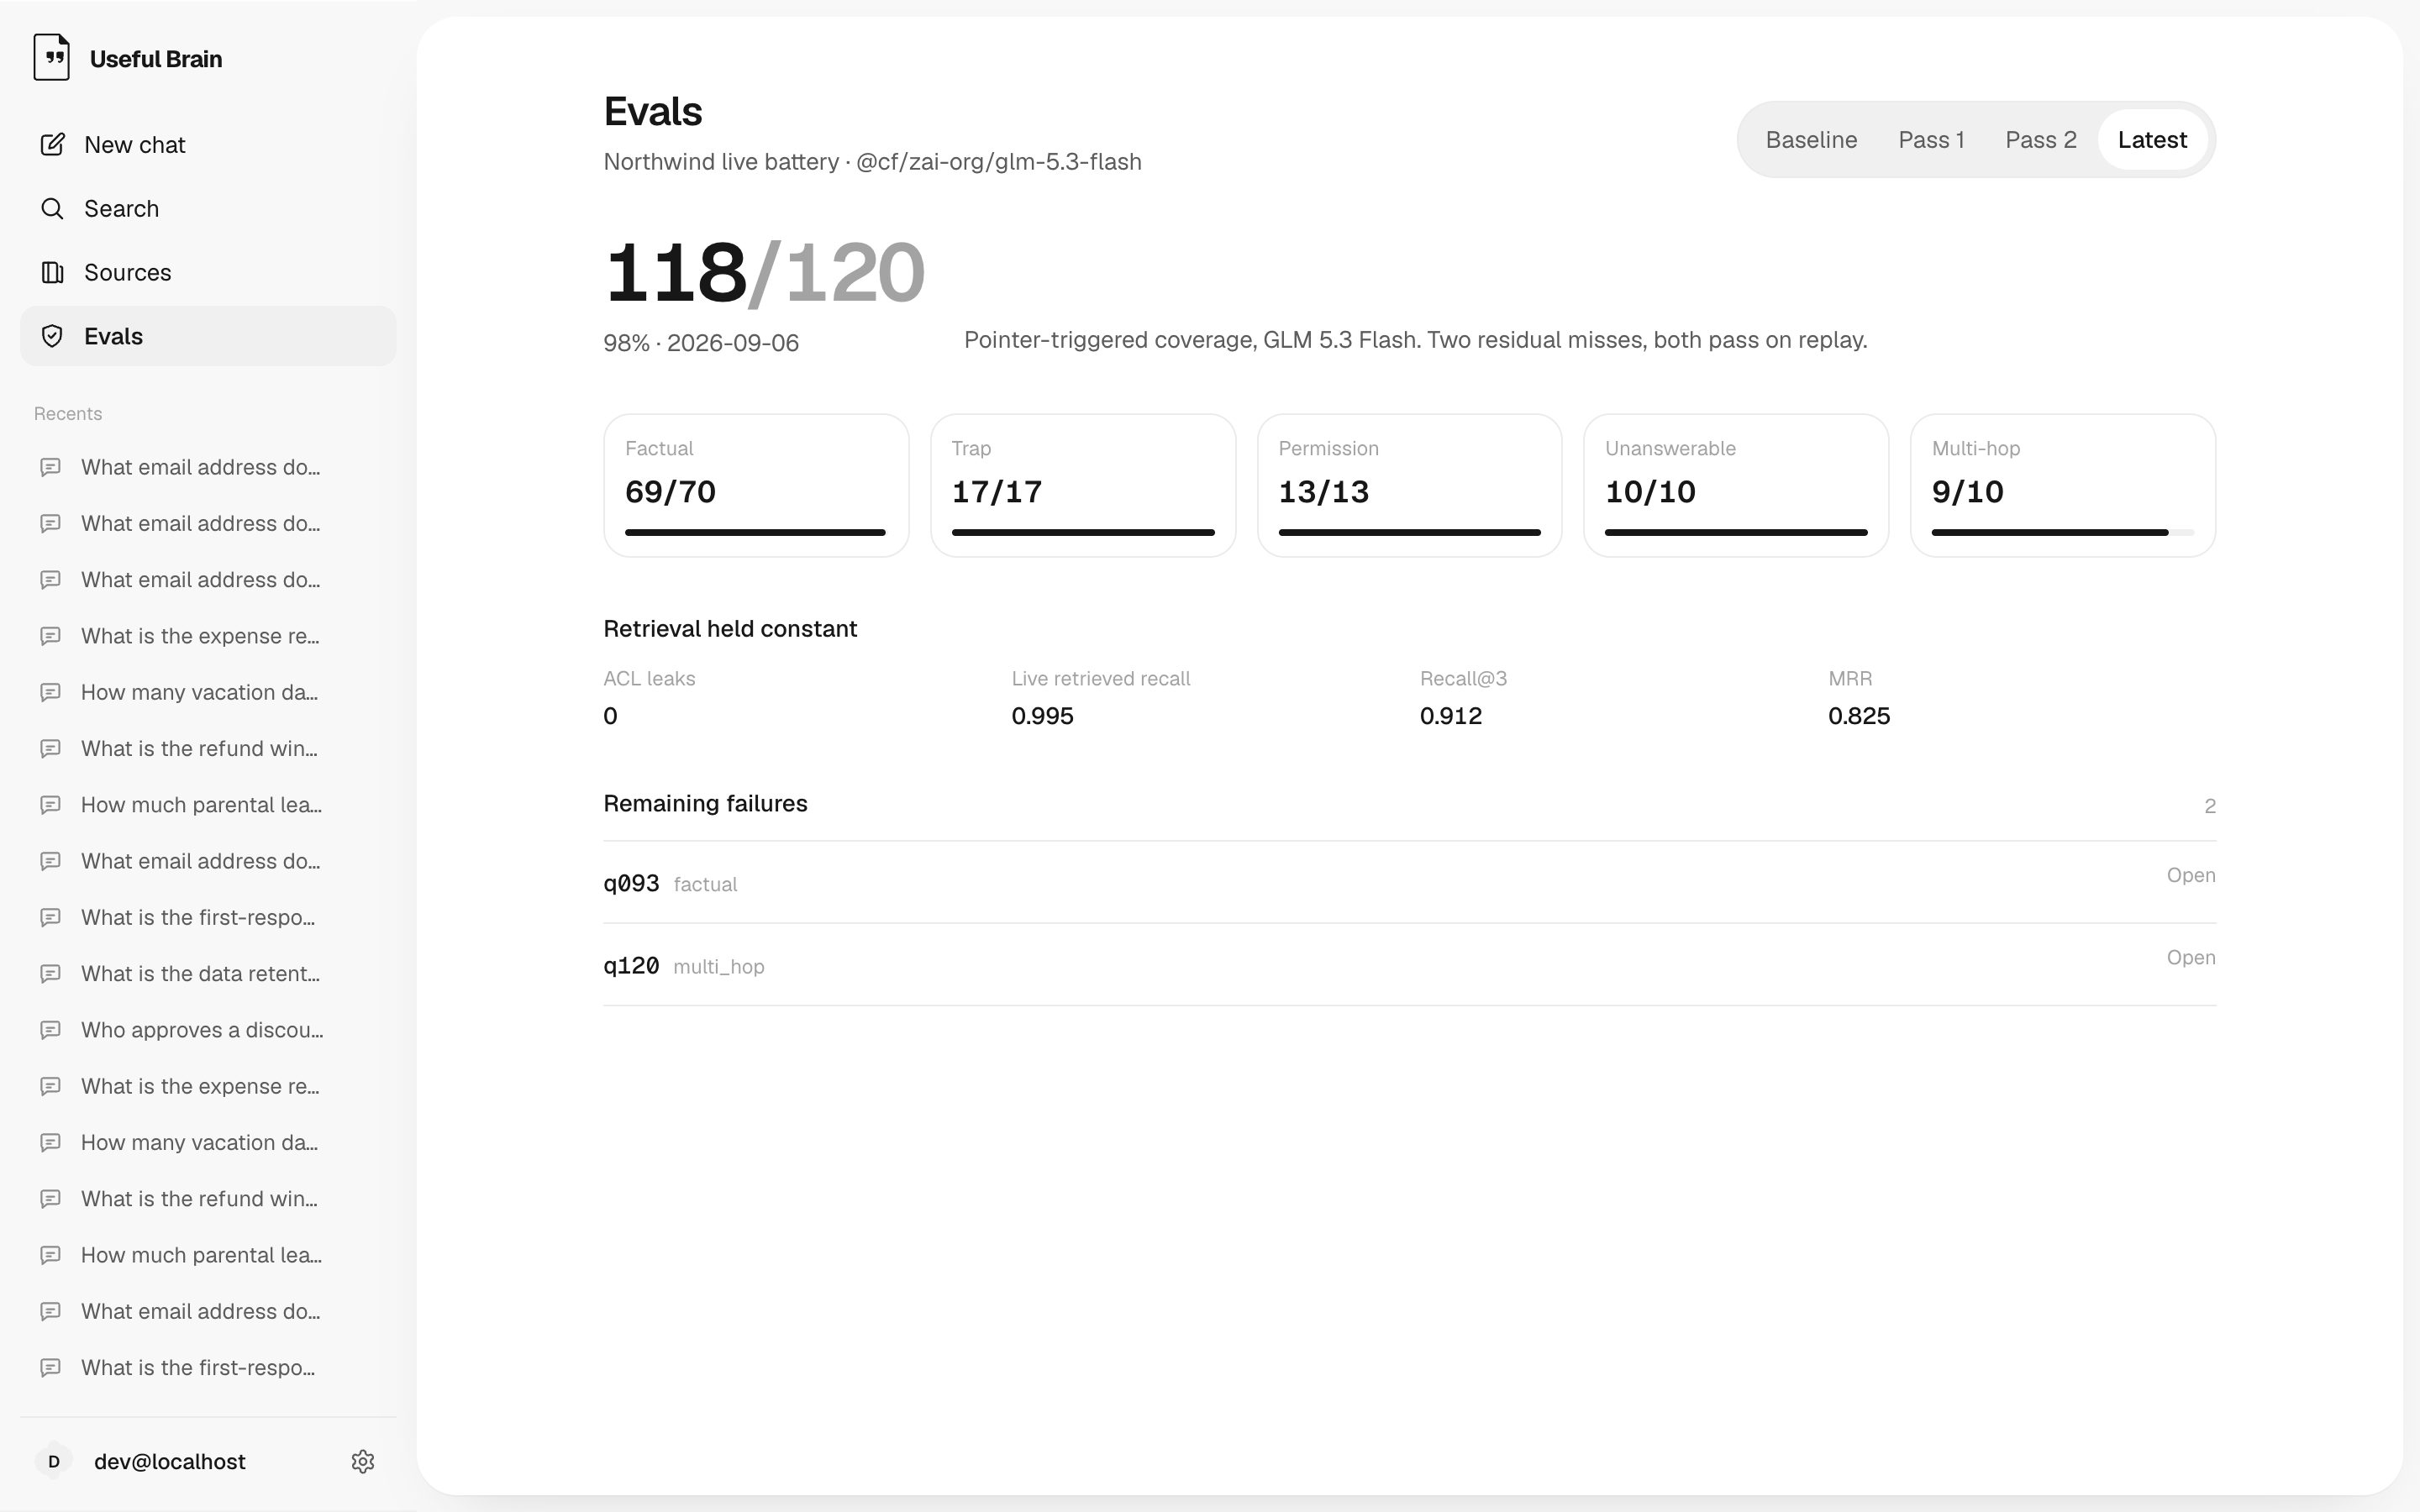Viewport: 2420px width, 1512px height.
Task: Click the "@cf/zai-org/glm-5.3-flash" subtitle
Action: click(x=998, y=162)
